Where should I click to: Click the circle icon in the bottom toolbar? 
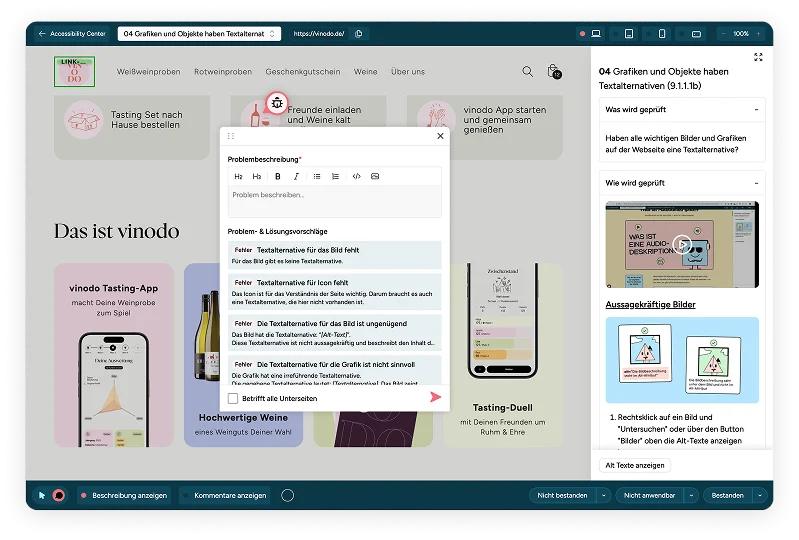click(x=287, y=495)
